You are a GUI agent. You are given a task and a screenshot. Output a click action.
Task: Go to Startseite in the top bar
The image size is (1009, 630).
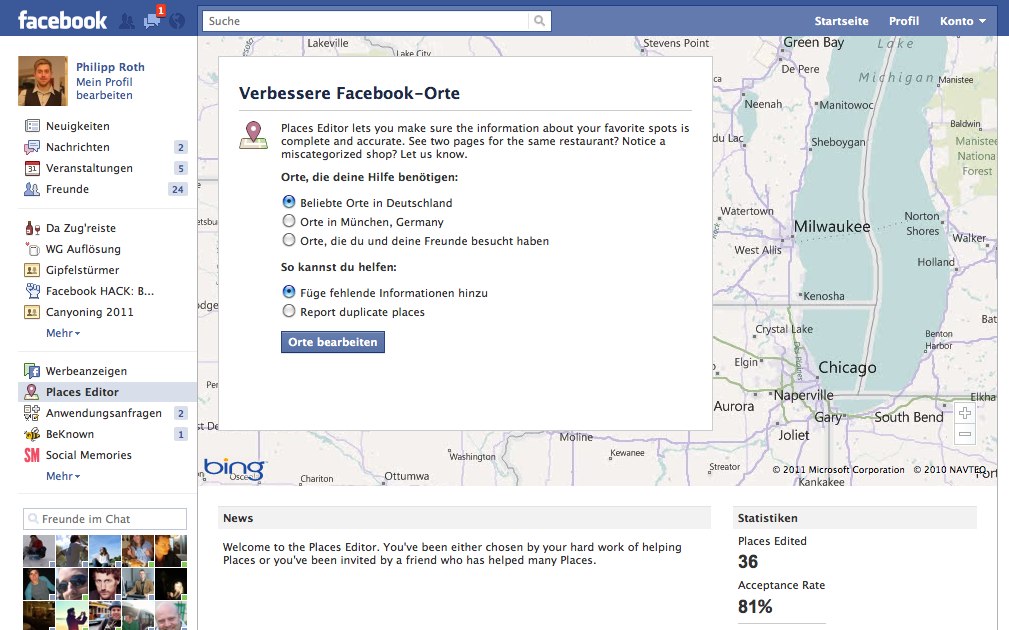(x=841, y=21)
